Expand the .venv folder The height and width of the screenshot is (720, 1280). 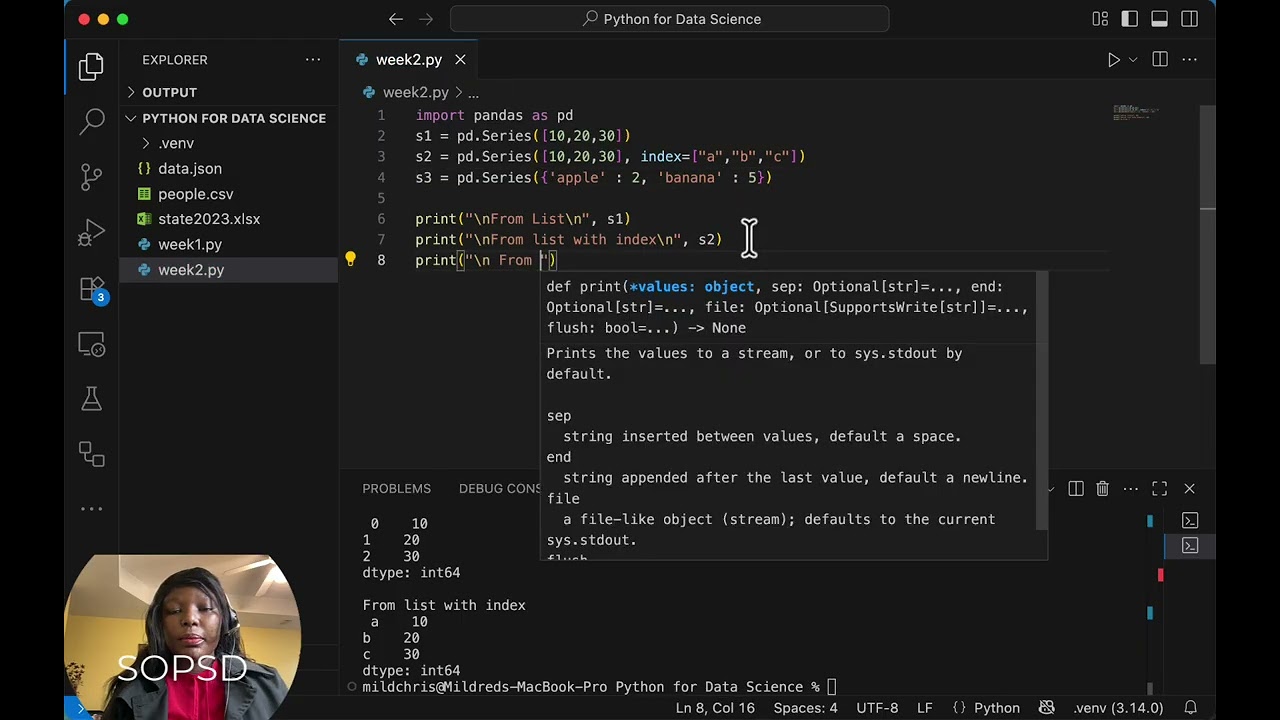click(229, 143)
